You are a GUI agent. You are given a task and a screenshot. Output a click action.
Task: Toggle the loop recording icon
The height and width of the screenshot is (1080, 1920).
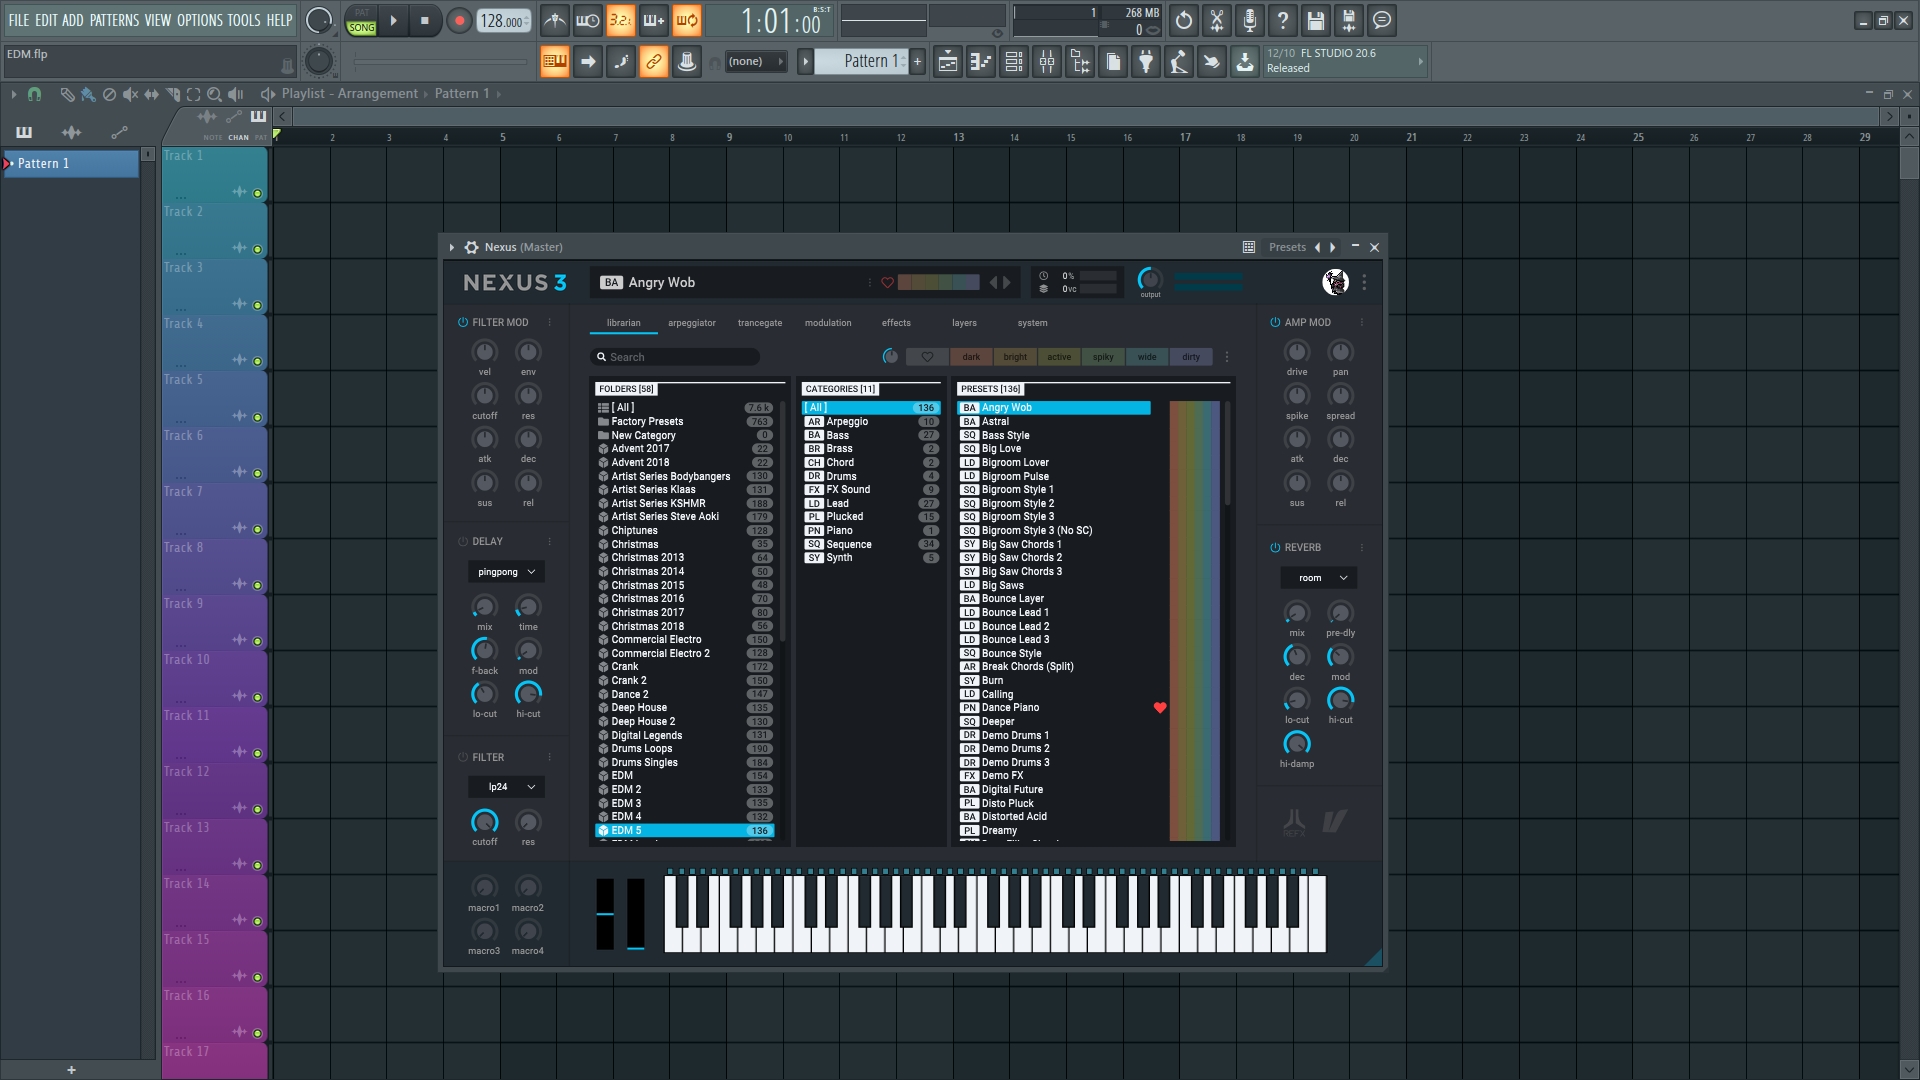click(x=687, y=20)
